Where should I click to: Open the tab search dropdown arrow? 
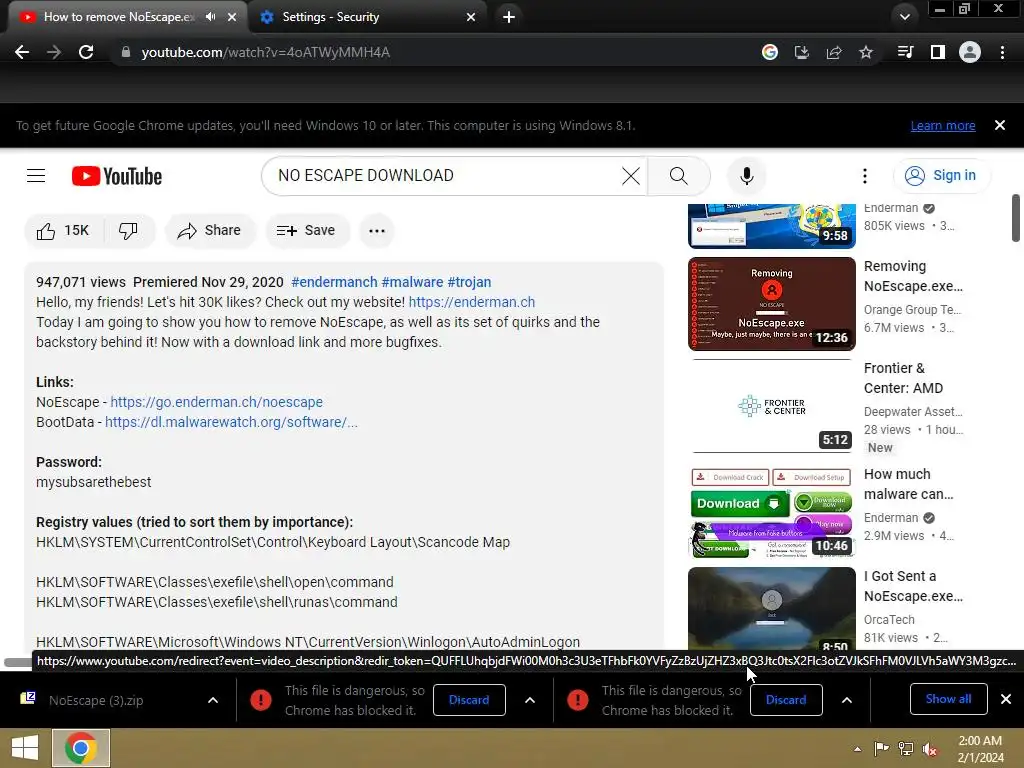coord(904,17)
